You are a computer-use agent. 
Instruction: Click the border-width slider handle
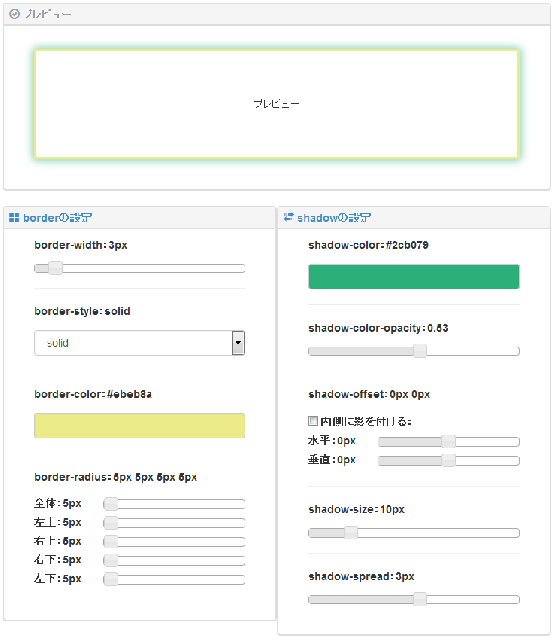[x=55, y=268]
